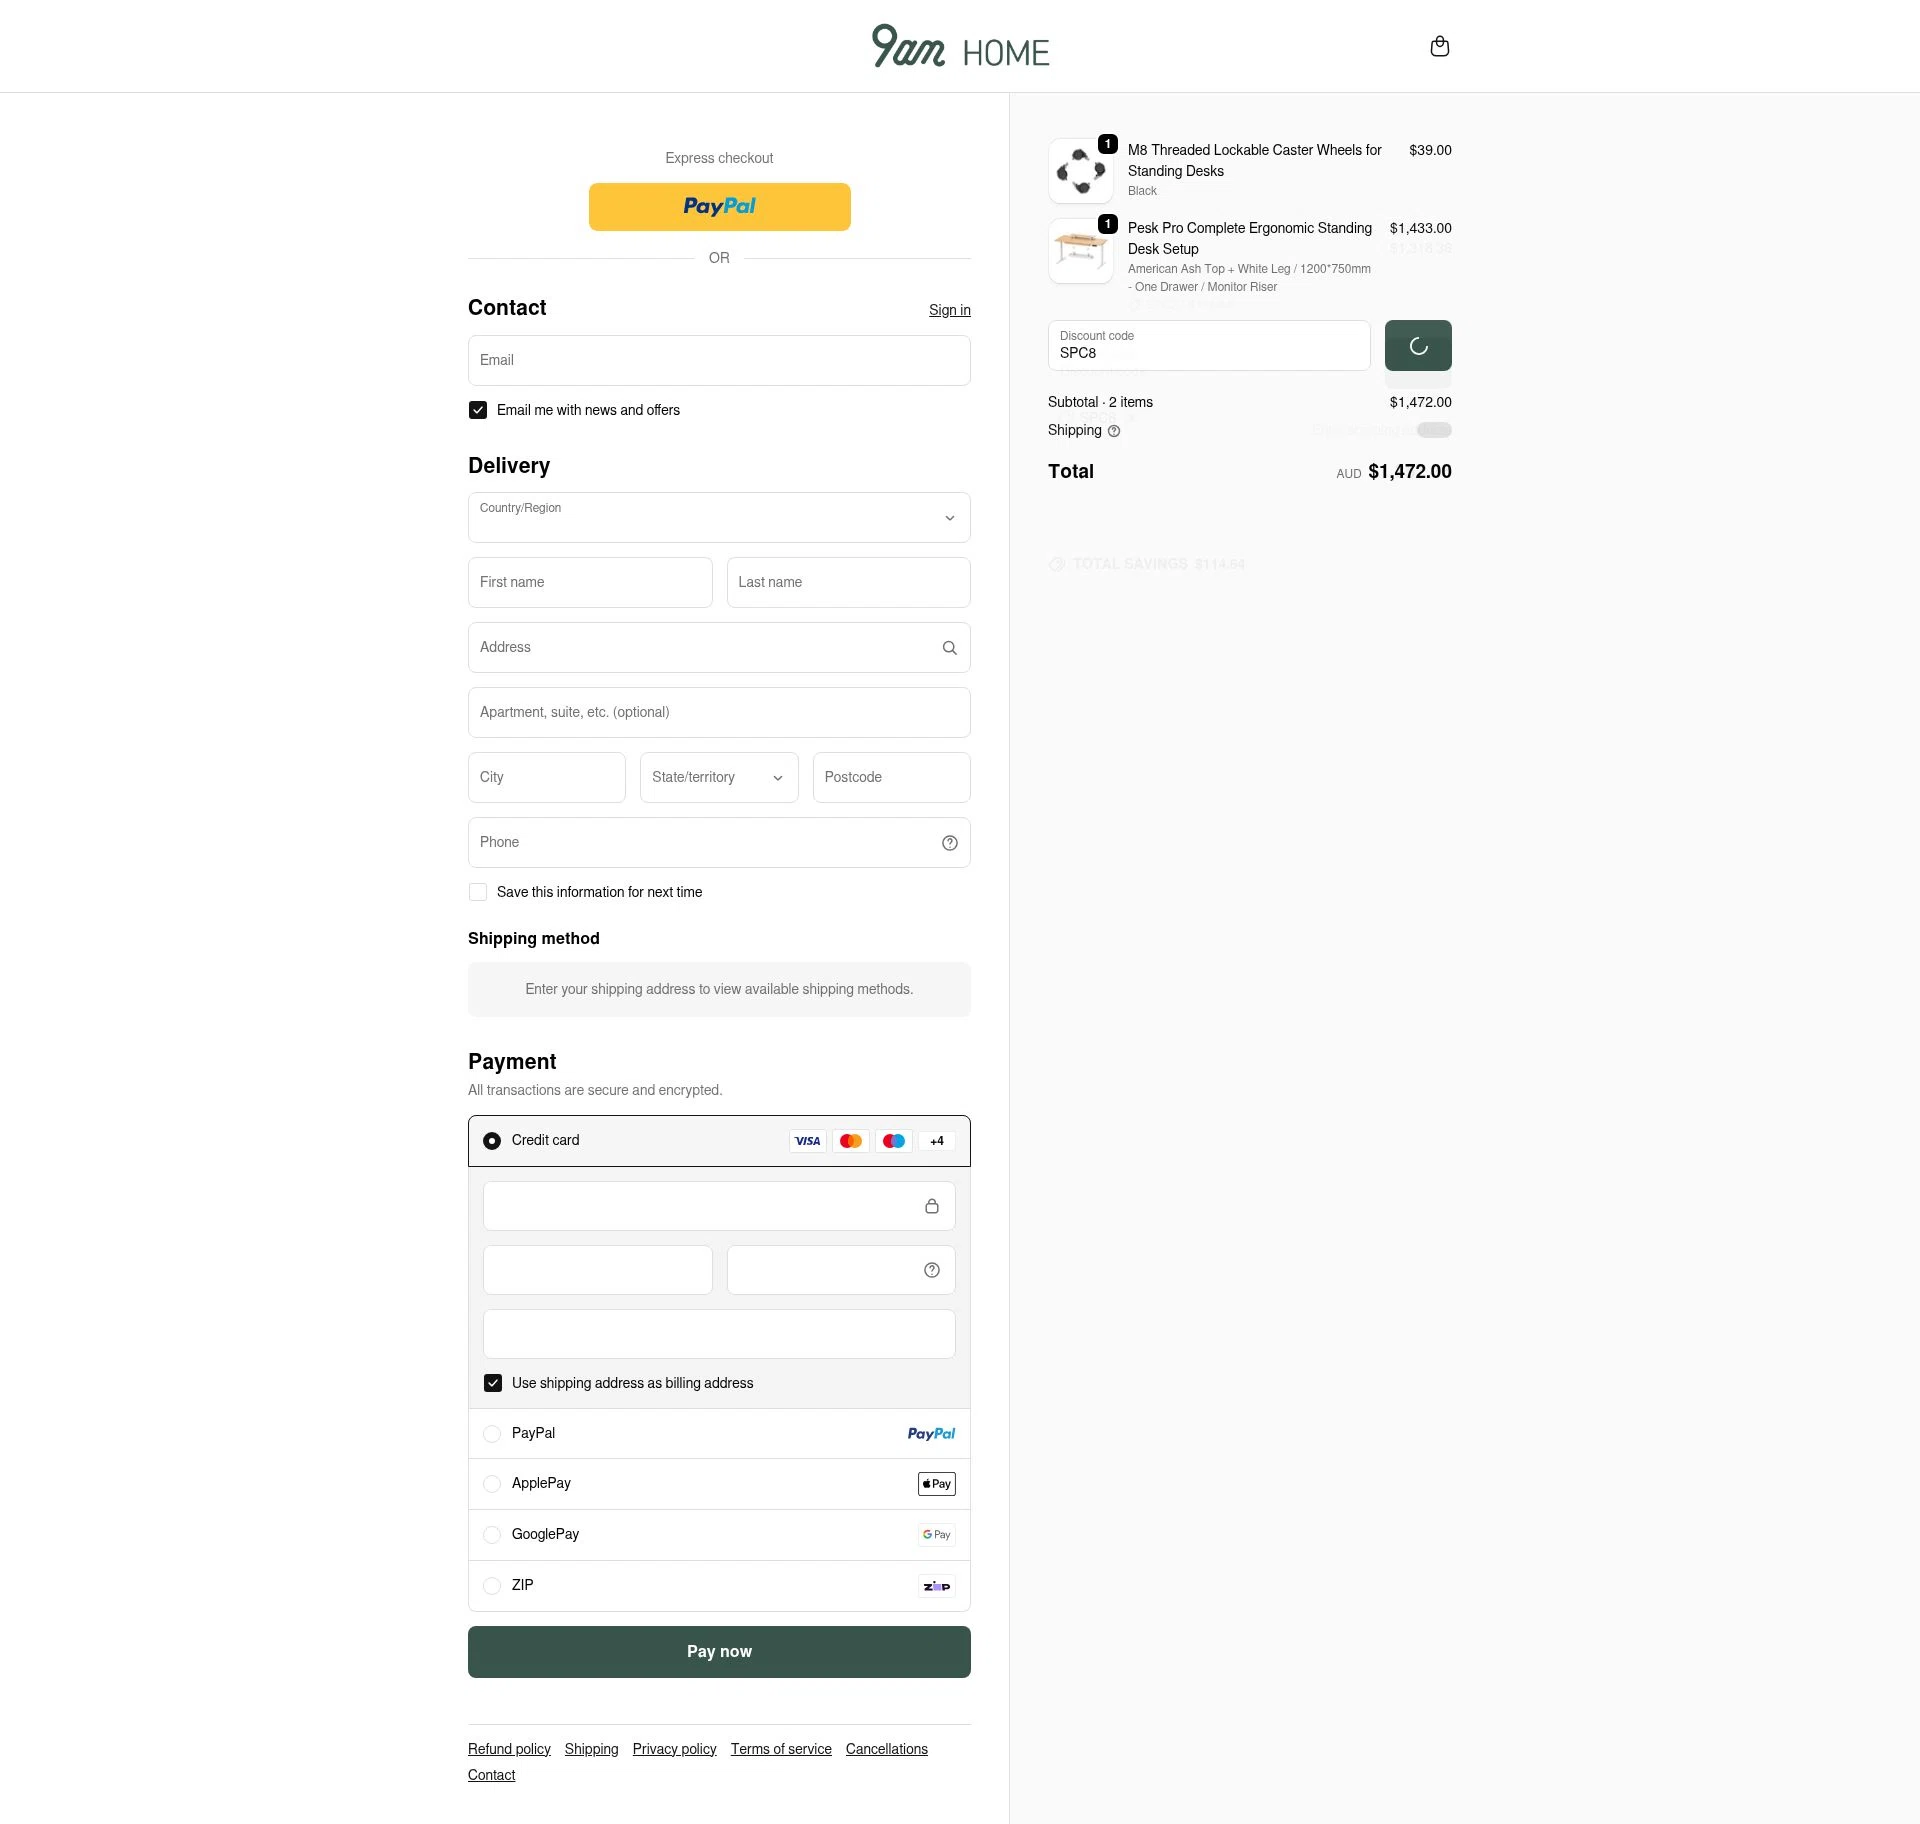The image size is (1920, 1824).
Task: Open the Country/Region dropdown
Action: click(x=719, y=517)
